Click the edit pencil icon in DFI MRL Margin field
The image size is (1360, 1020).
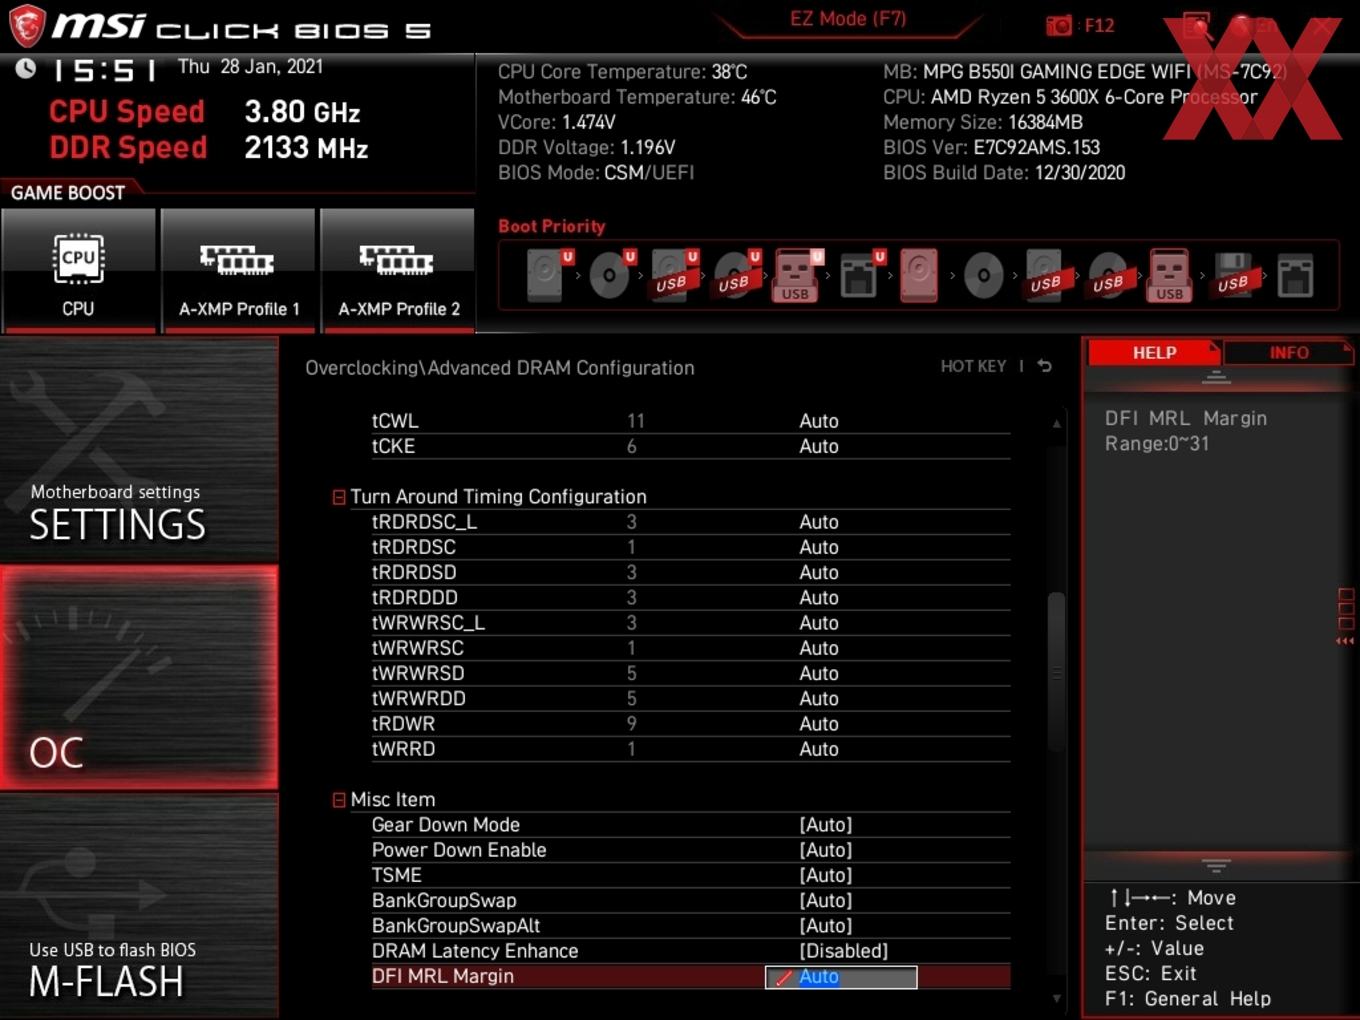click(x=784, y=977)
